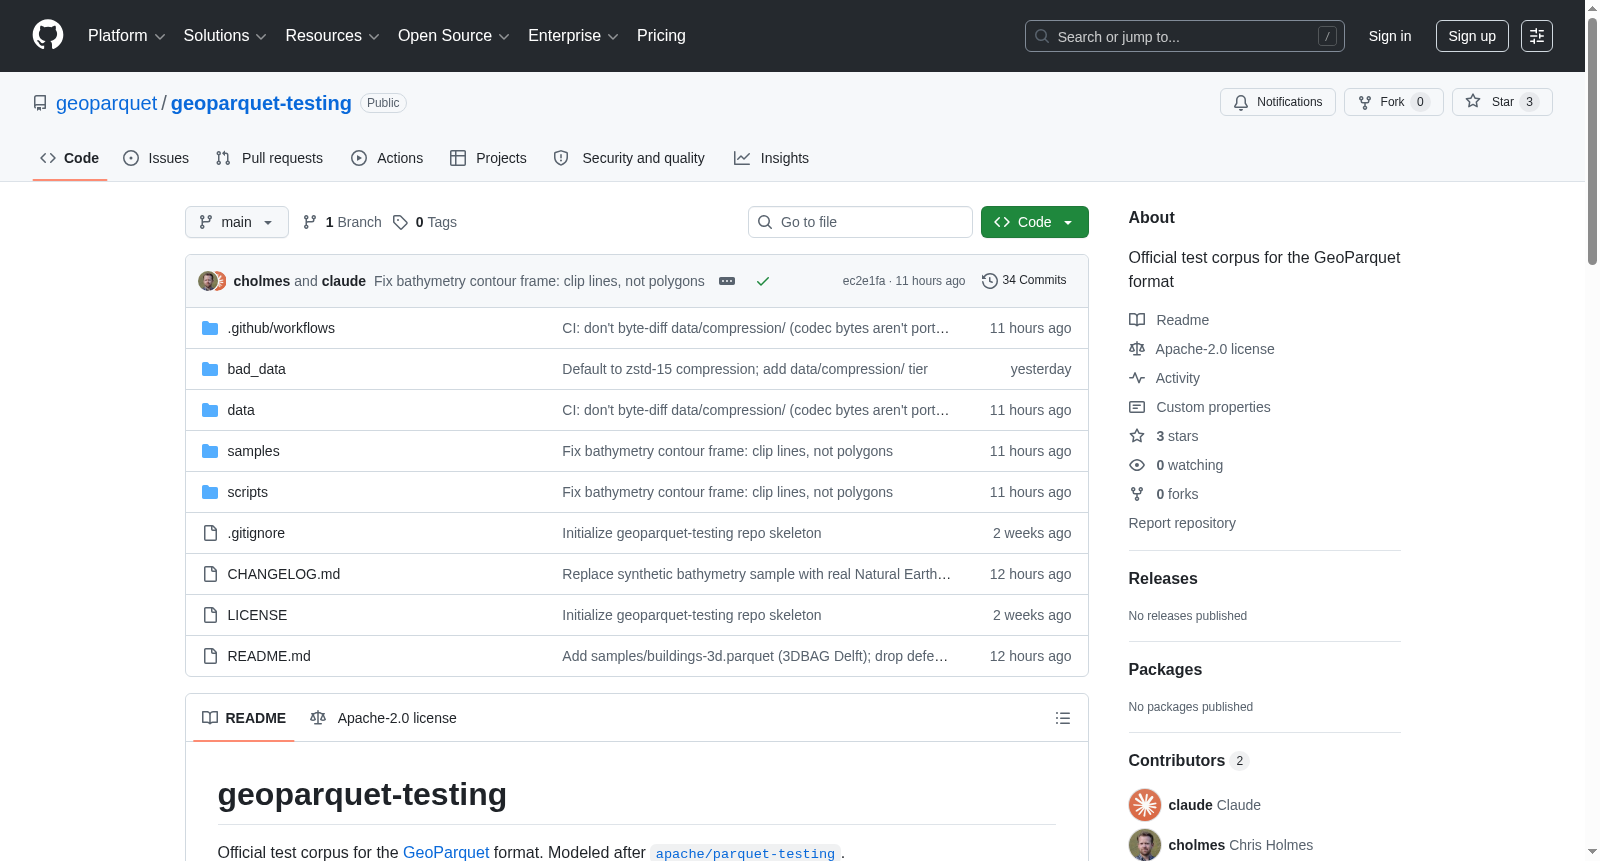Viewport: 1600px width, 861px height.
Task: Open 34 Commits history icon
Action: coord(990,281)
